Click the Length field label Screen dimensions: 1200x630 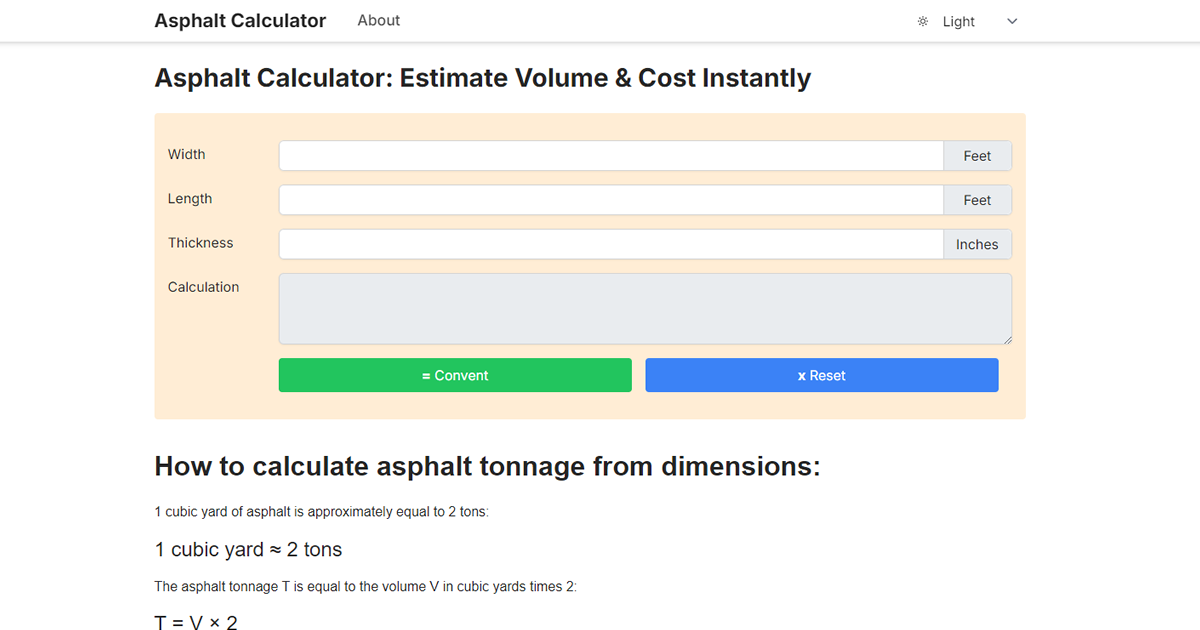pyautogui.click(x=190, y=198)
